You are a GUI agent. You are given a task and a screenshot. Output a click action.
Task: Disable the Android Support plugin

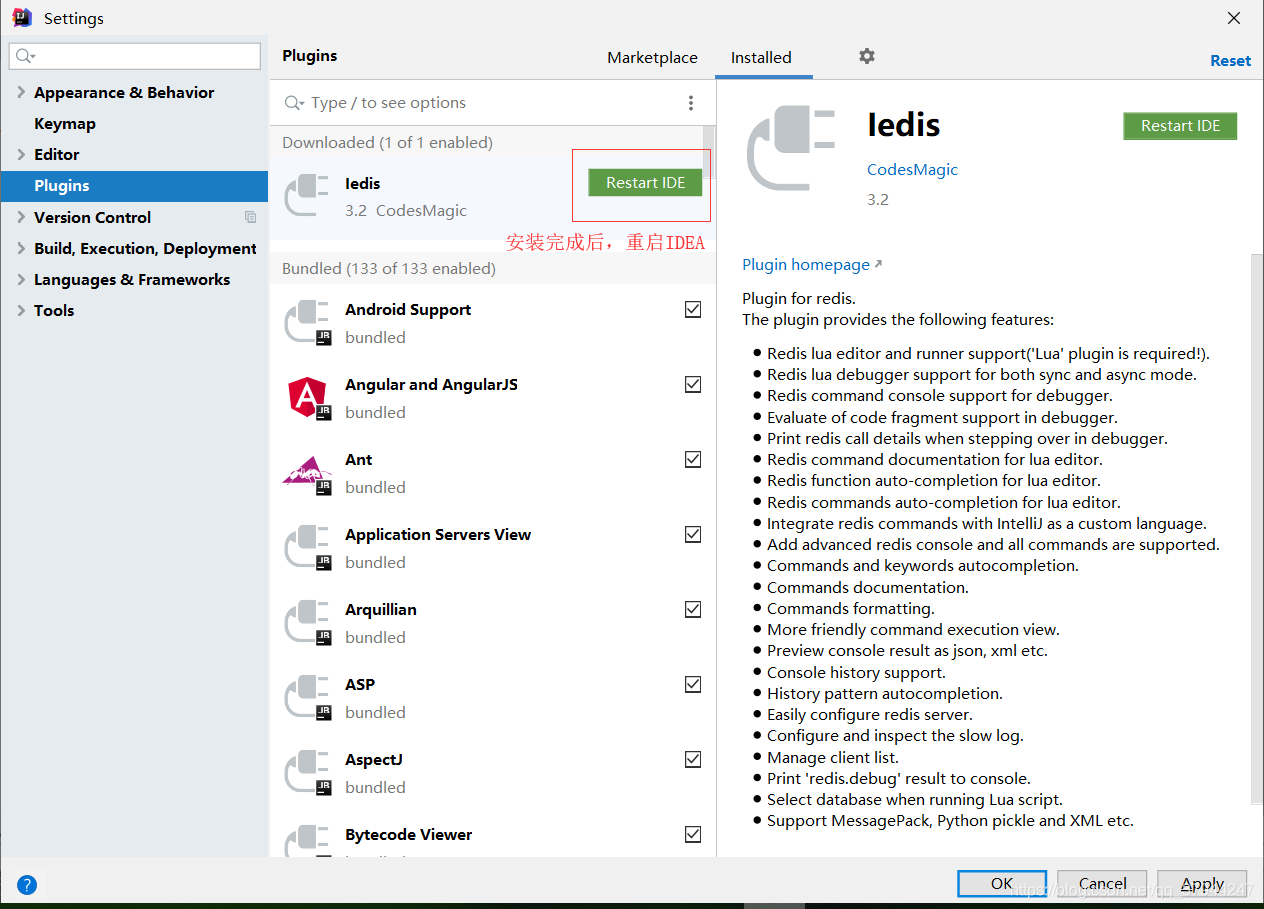(x=693, y=309)
